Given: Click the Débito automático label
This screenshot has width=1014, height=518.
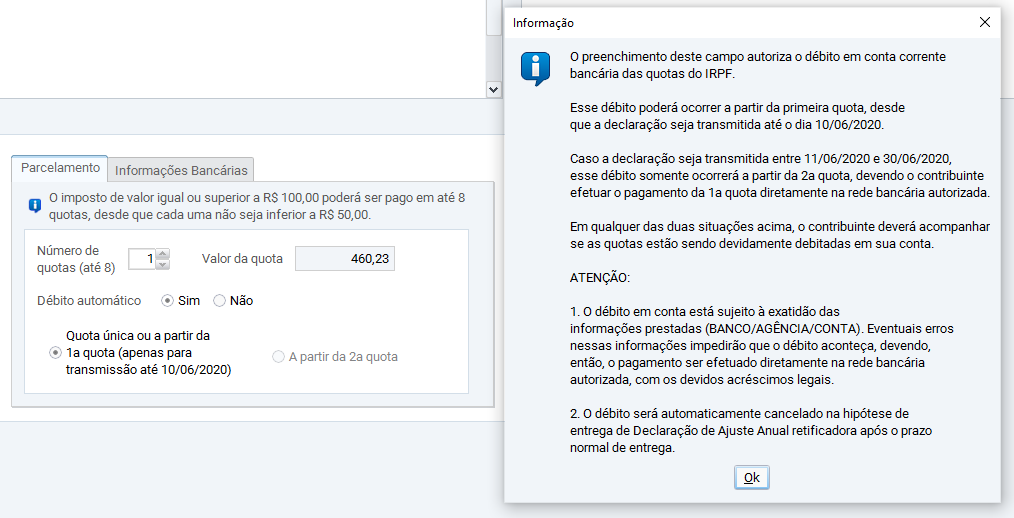Looking at the screenshot, I should [89, 301].
